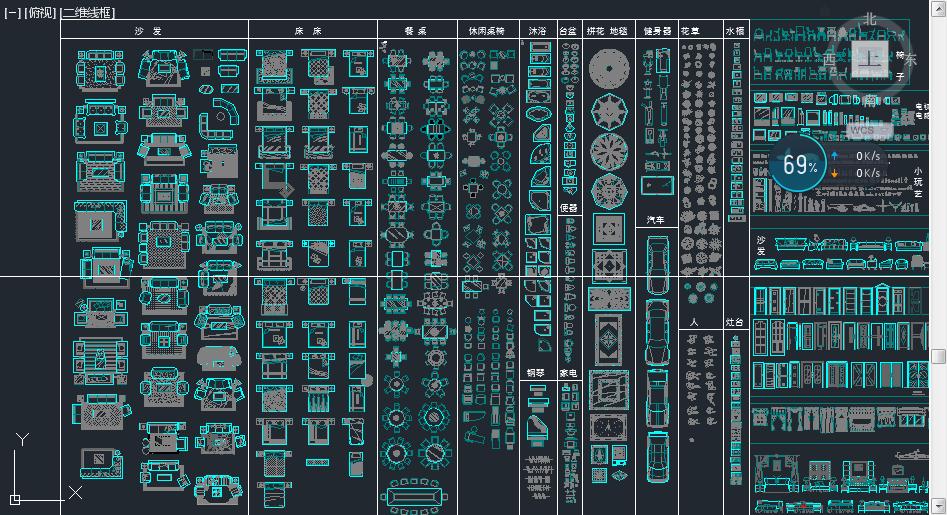This screenshot has width=947, height=515.
Task: Select the curved L-shaped corner sofa block
Action: click(x=220, y=118)
